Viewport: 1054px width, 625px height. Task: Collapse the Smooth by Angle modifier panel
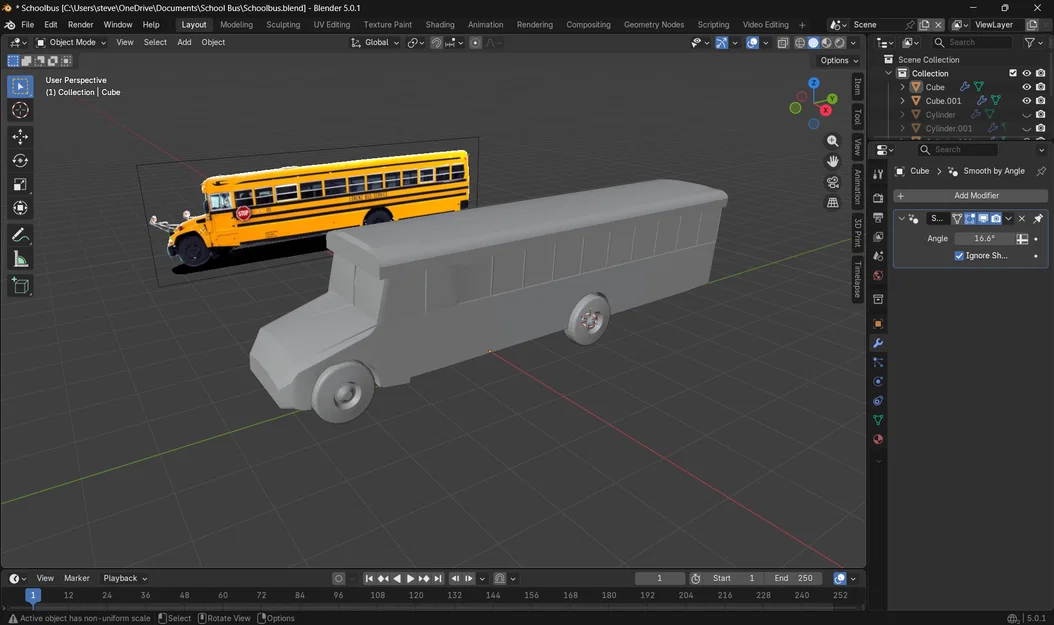pos(901,218)
